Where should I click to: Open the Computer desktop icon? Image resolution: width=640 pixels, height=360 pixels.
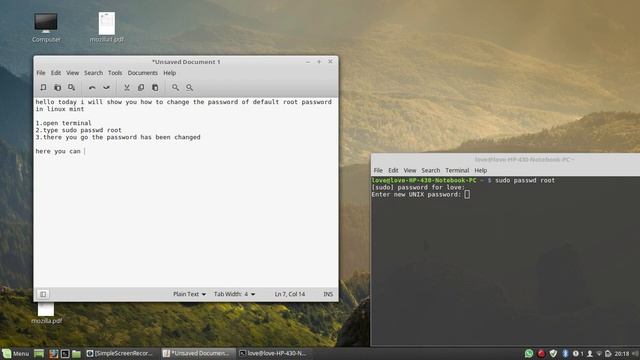click(46, 27)
